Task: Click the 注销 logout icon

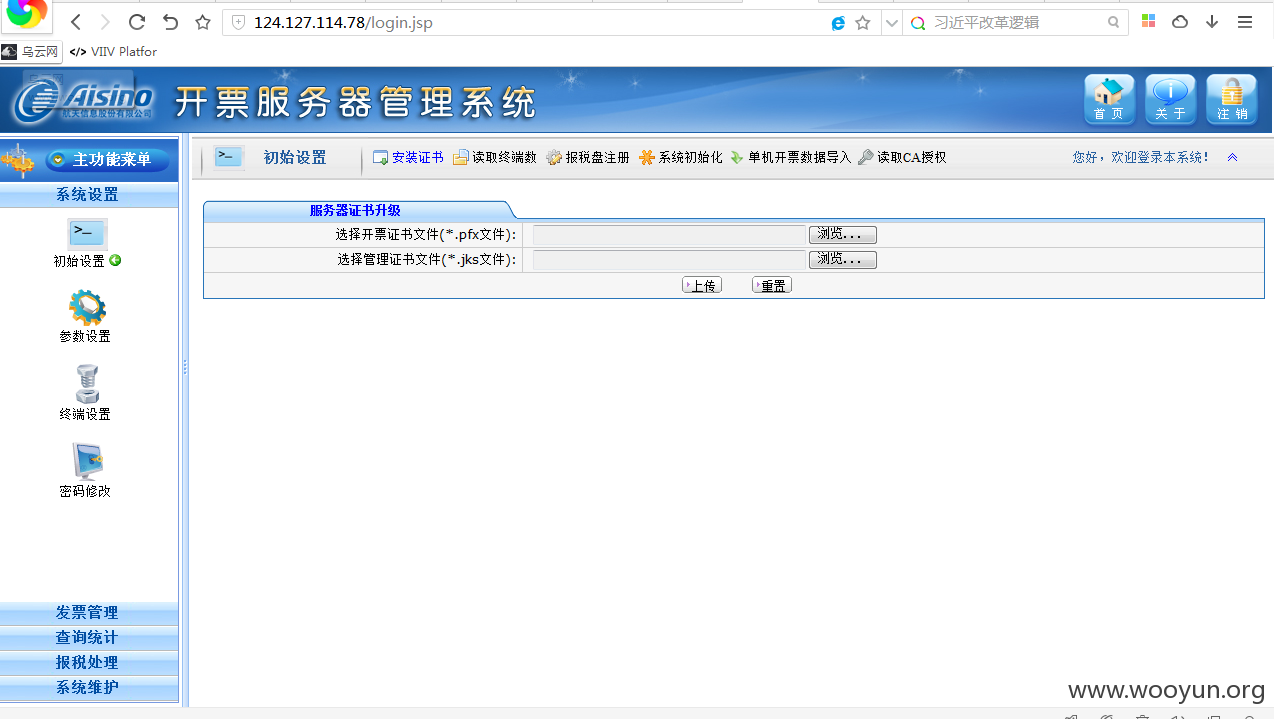Action: click(x=1231, y=99)
